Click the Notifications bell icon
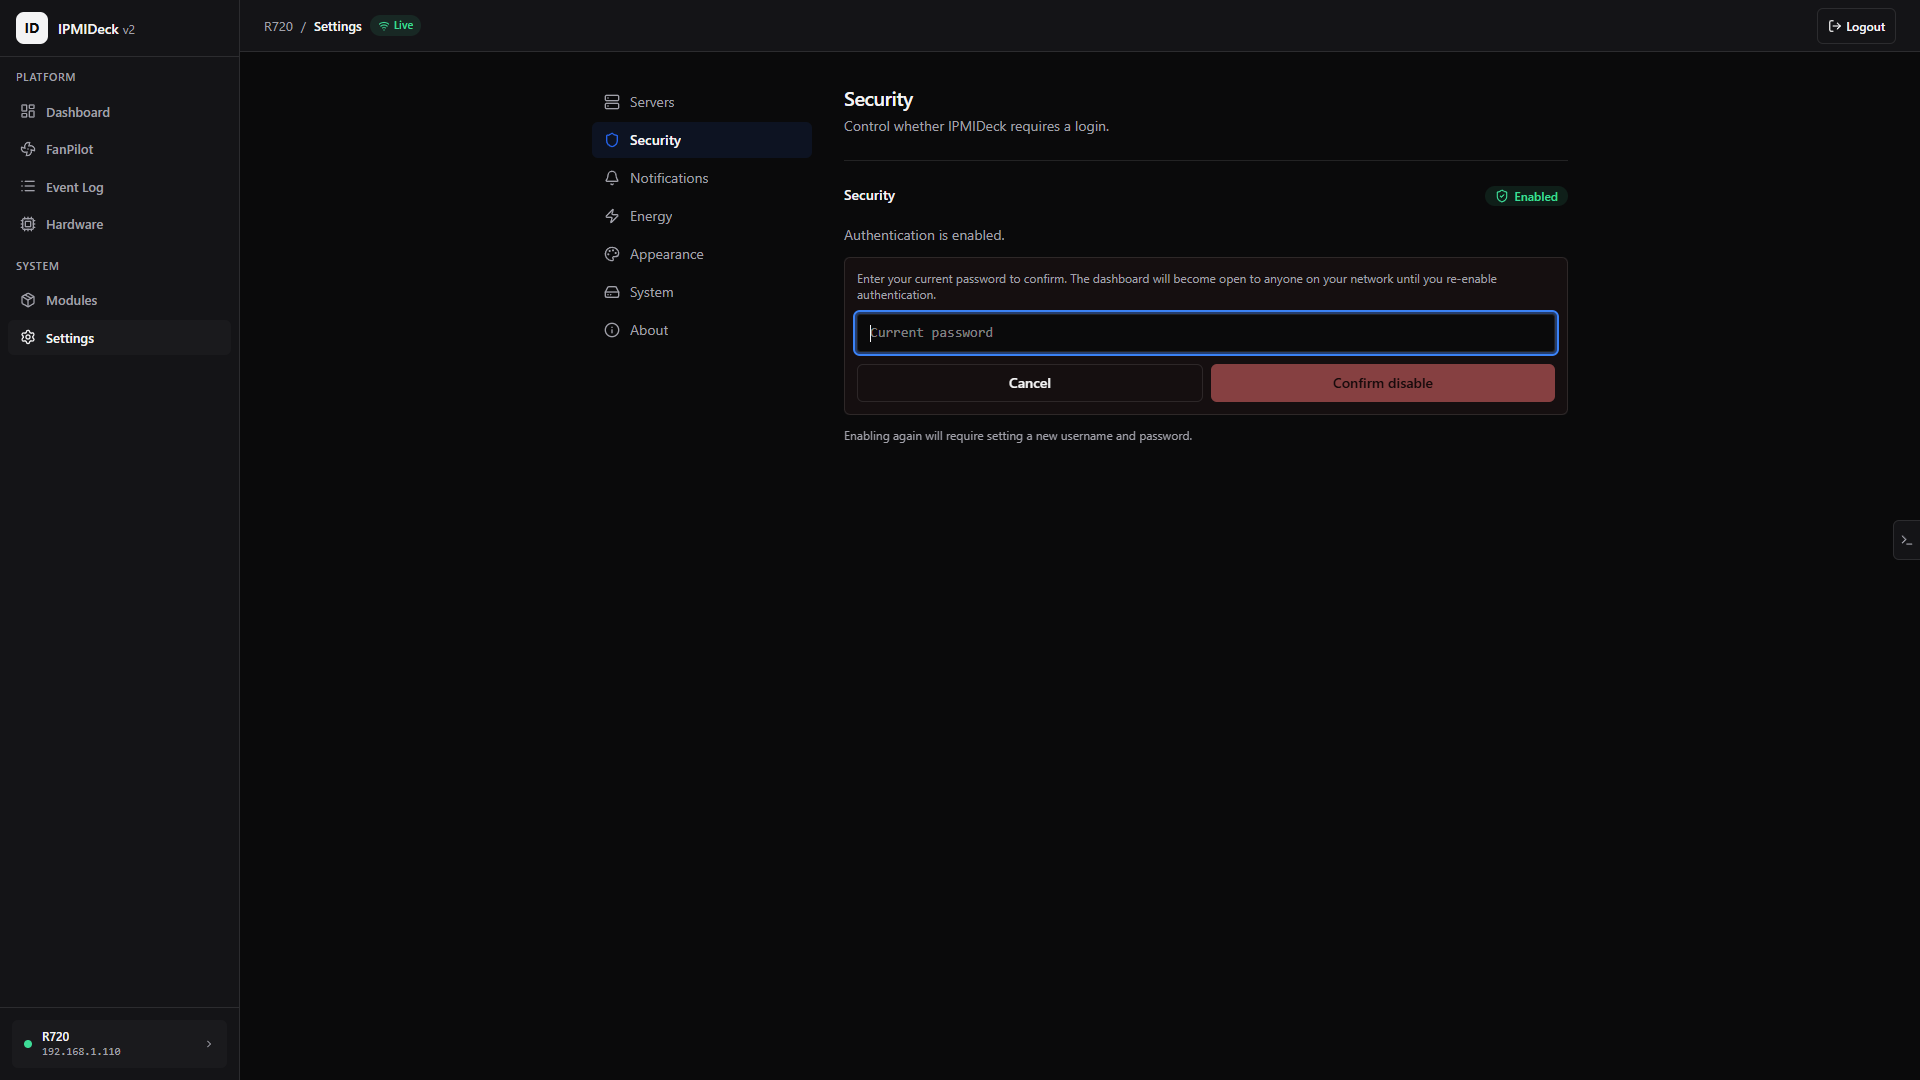The height and width of the screenshot is (1080, 1920). pyautogui.click(x=612, y=178)
